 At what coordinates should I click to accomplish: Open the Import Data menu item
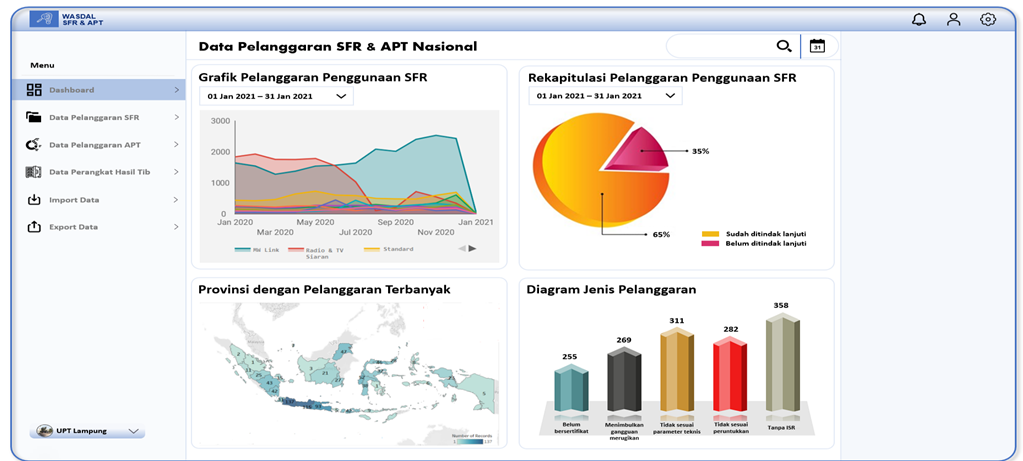click(x=99, y=200)
